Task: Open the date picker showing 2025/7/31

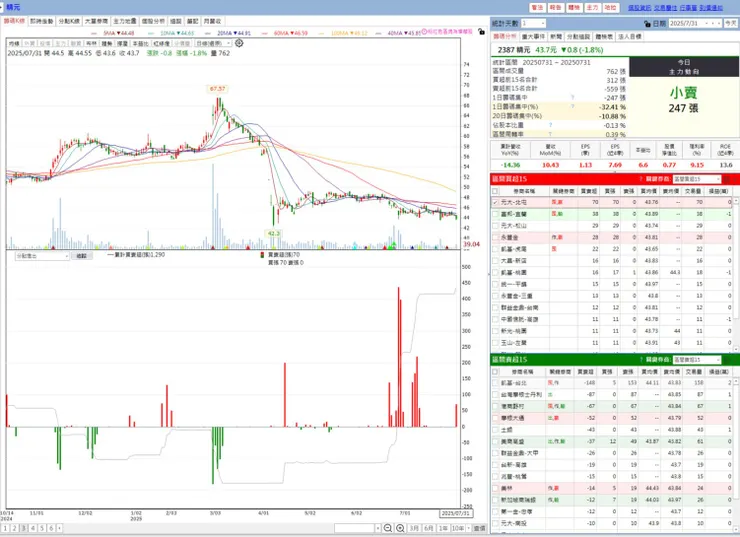Action: click(695, 23)
